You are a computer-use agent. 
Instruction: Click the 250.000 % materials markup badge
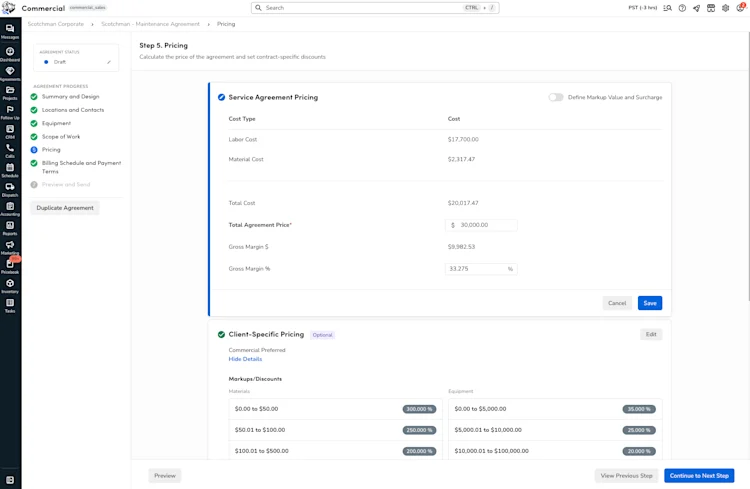click(419, 430)
